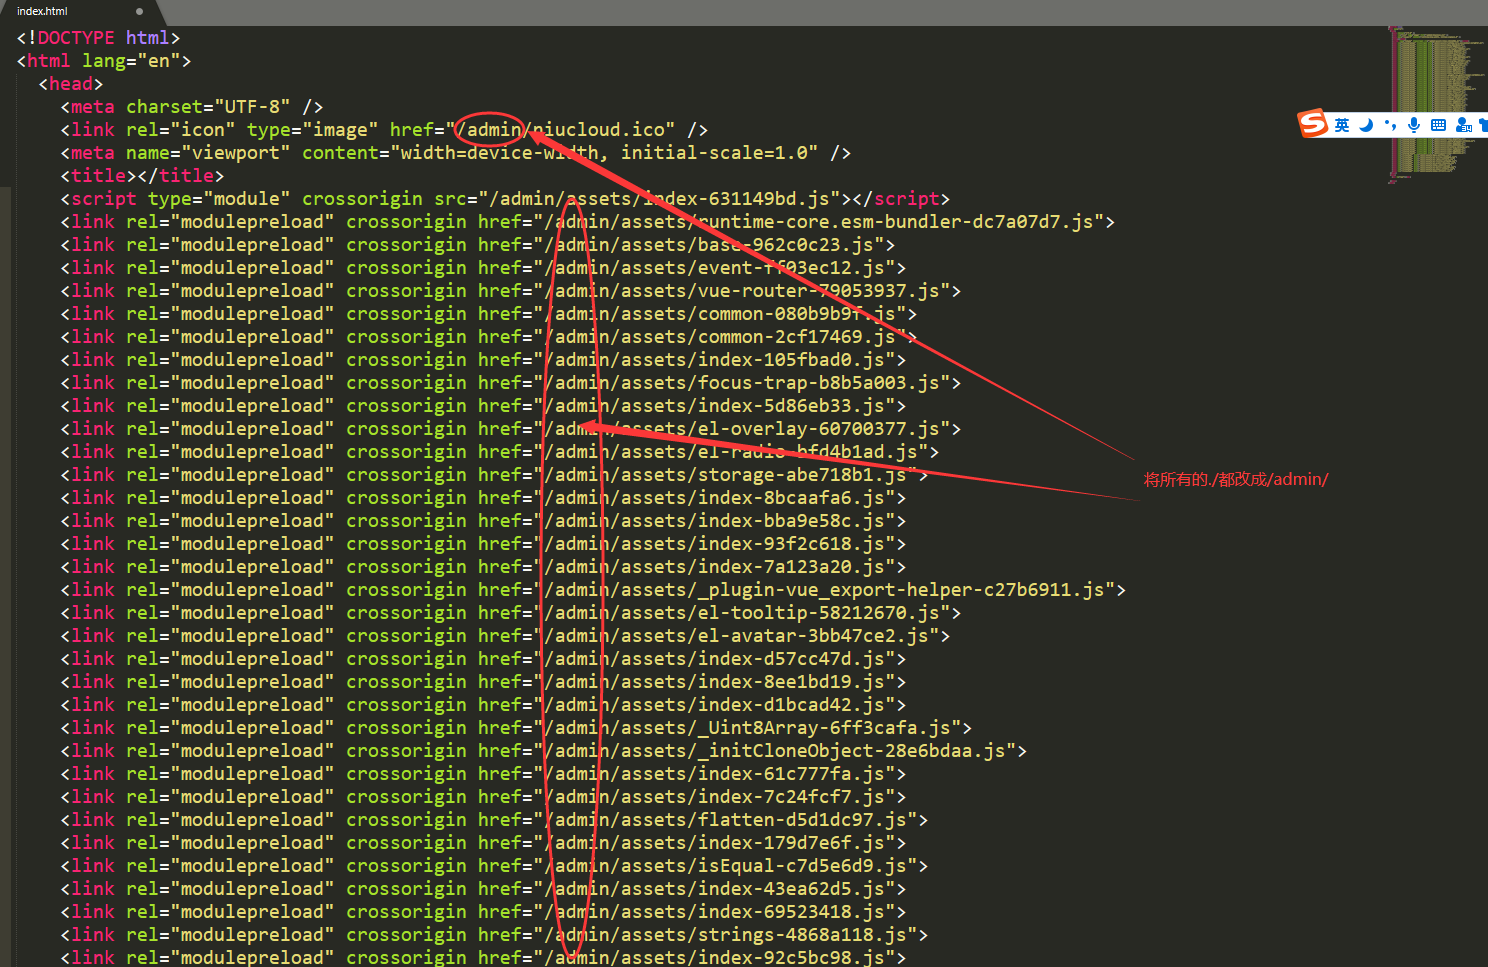Click the unsaved dot on index.html tab

[139, 12]
